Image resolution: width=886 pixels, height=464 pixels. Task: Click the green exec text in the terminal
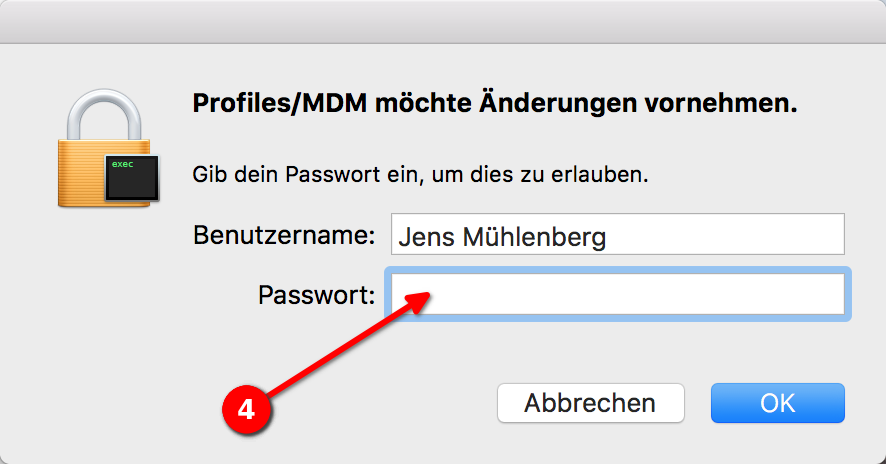coord(122,163)
